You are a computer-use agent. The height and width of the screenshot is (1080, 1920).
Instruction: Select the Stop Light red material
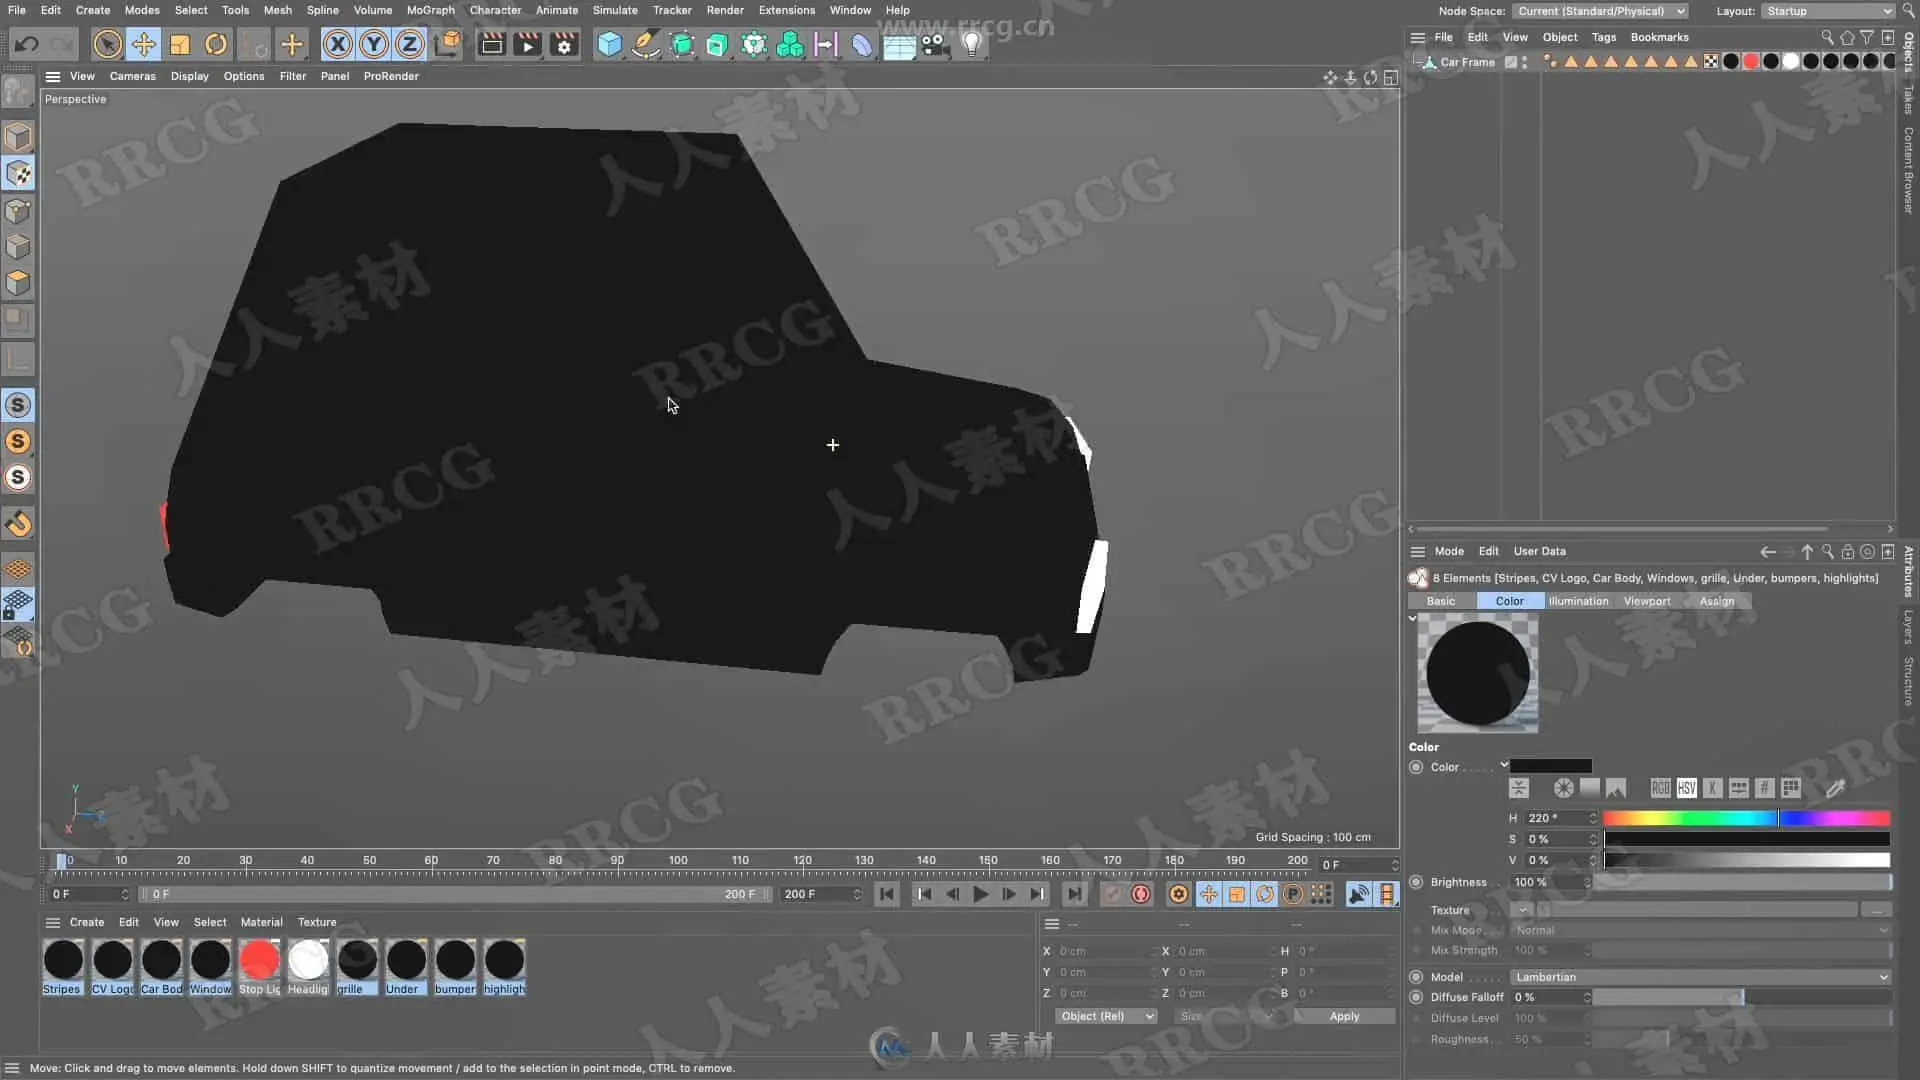click(x=259, y=961)
